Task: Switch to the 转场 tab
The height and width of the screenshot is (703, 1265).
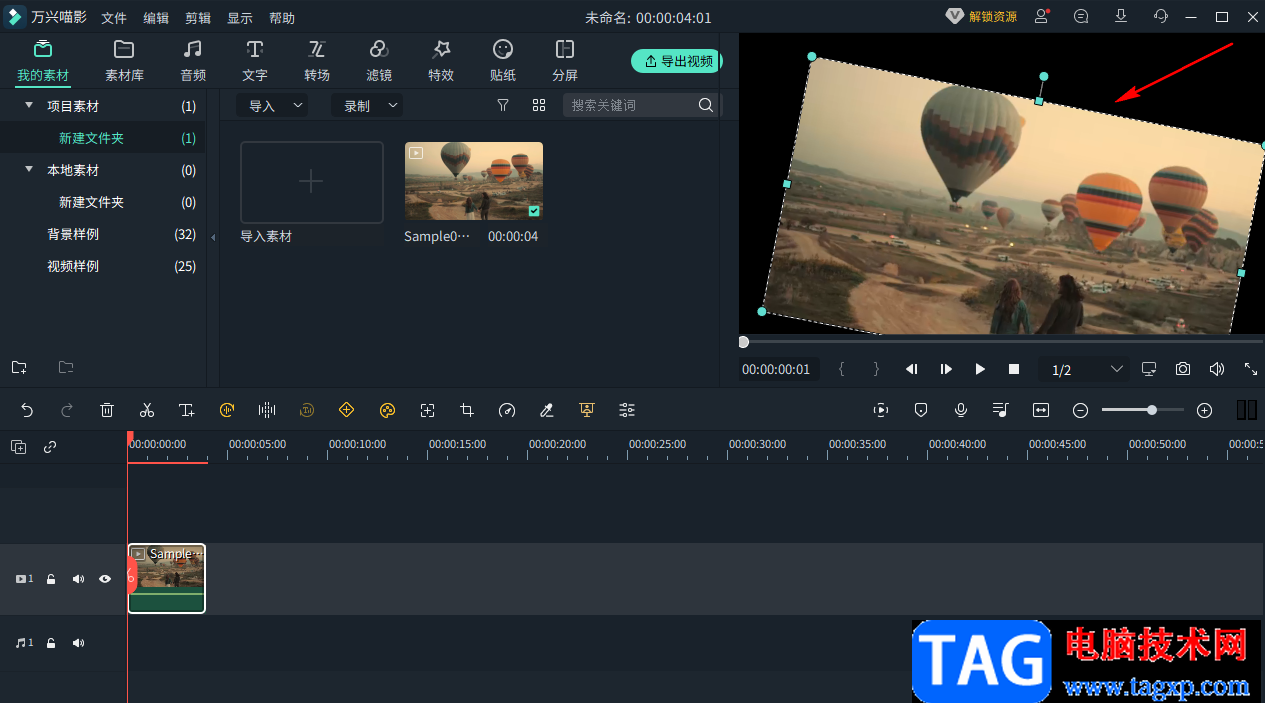Action: tap(317, 61)
